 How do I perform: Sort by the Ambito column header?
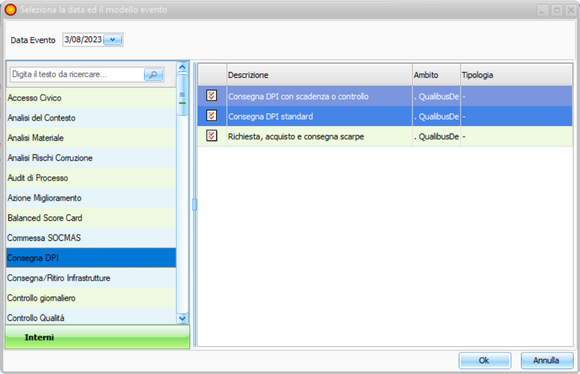(x=436, y=75)
